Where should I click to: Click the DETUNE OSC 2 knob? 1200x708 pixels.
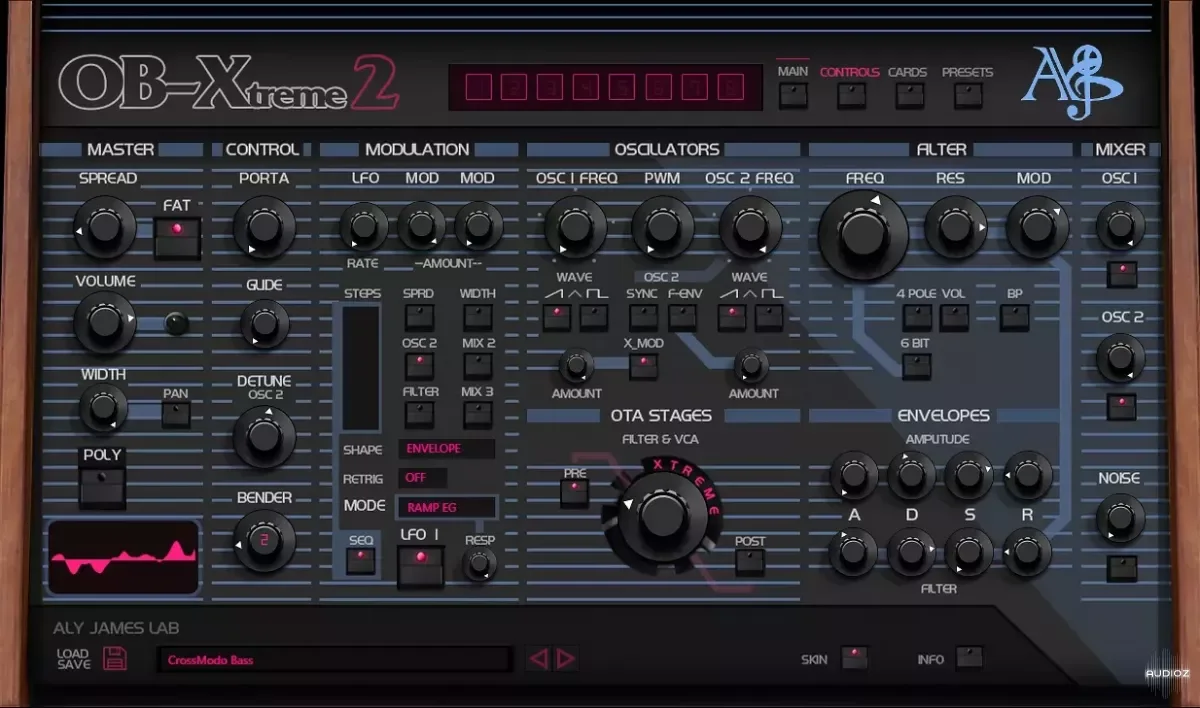pyautogui.click(x=264, y=437)
